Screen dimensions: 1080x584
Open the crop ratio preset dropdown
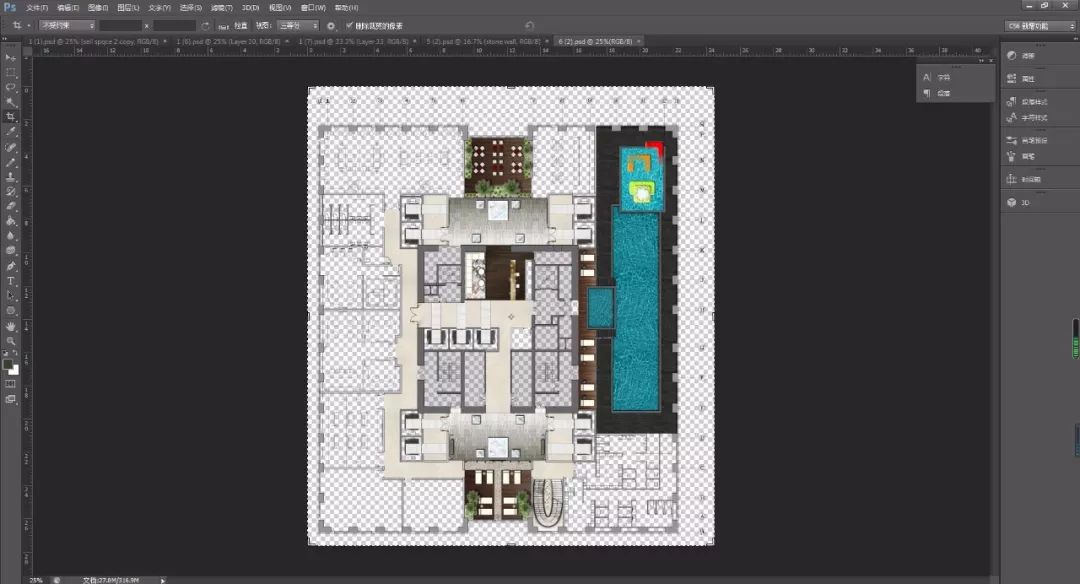pyautogui.click(x=67, y=25)
